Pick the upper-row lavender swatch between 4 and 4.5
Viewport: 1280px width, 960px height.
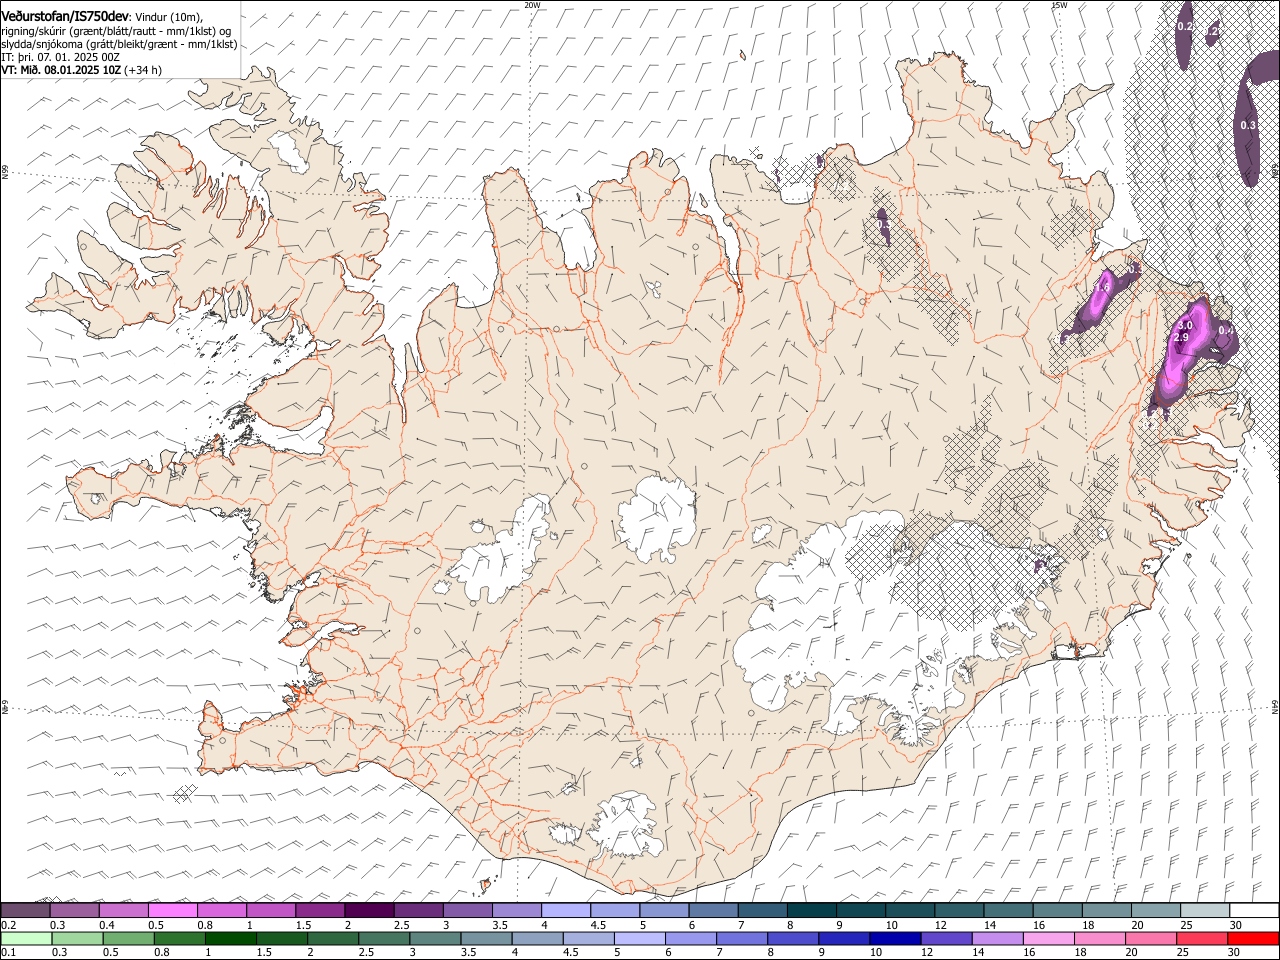(565, 910)
